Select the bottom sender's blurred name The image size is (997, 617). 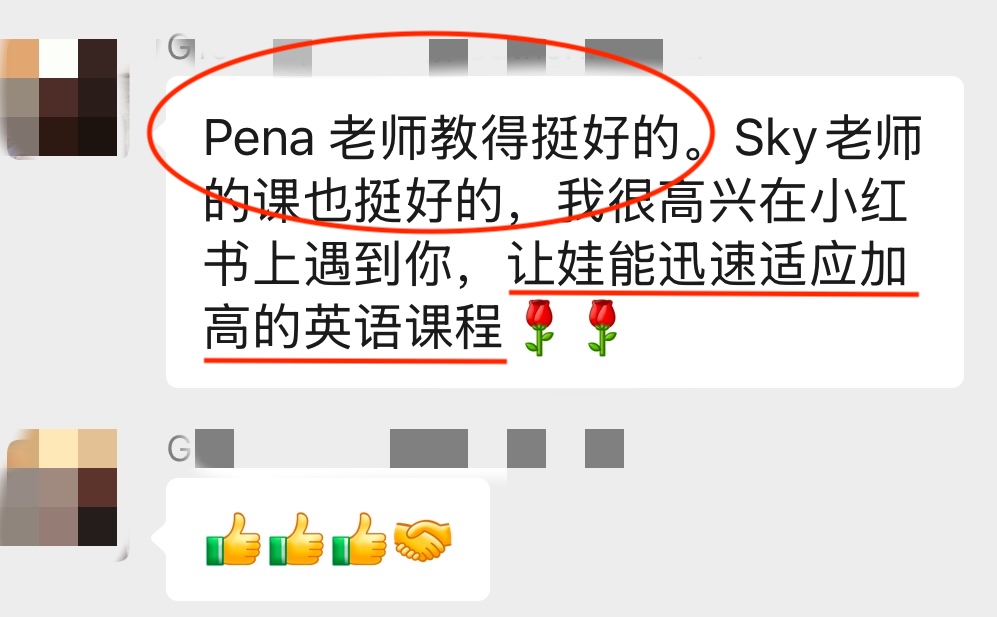coord(395,448)
